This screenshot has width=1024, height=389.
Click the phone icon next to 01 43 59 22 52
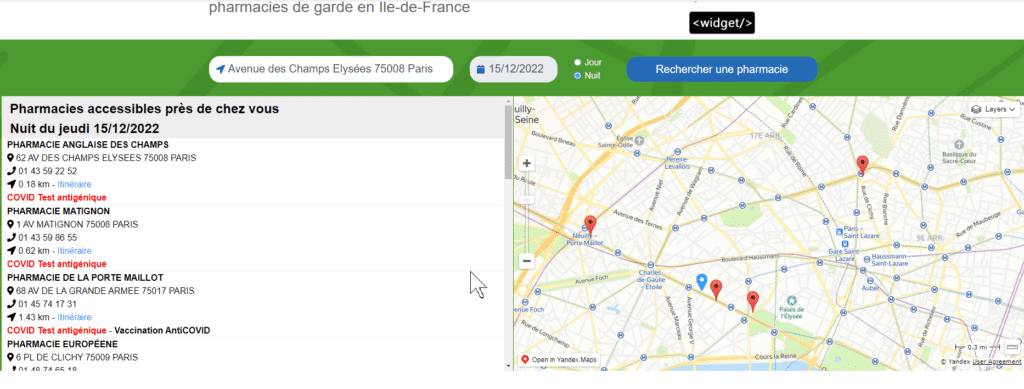click(11, 171)
